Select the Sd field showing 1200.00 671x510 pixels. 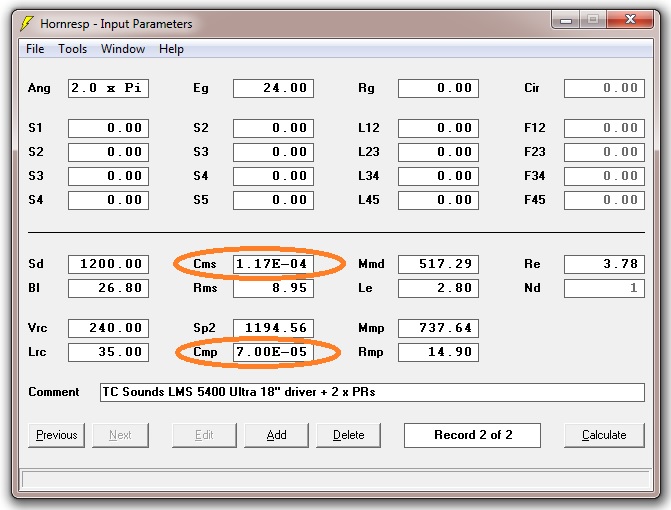click(108, 264)
